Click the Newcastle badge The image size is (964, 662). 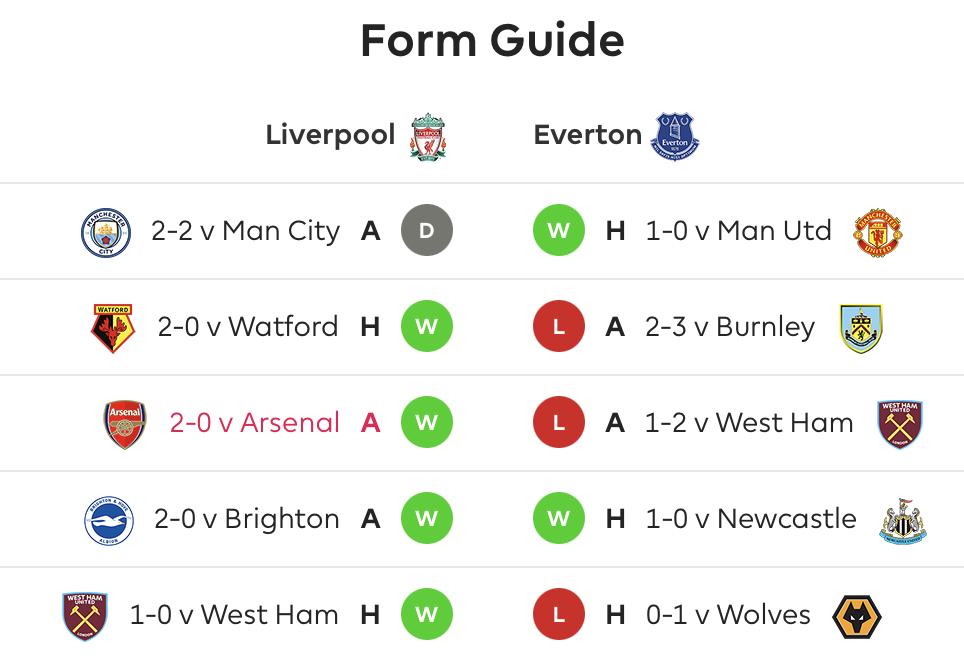(903, 521)
